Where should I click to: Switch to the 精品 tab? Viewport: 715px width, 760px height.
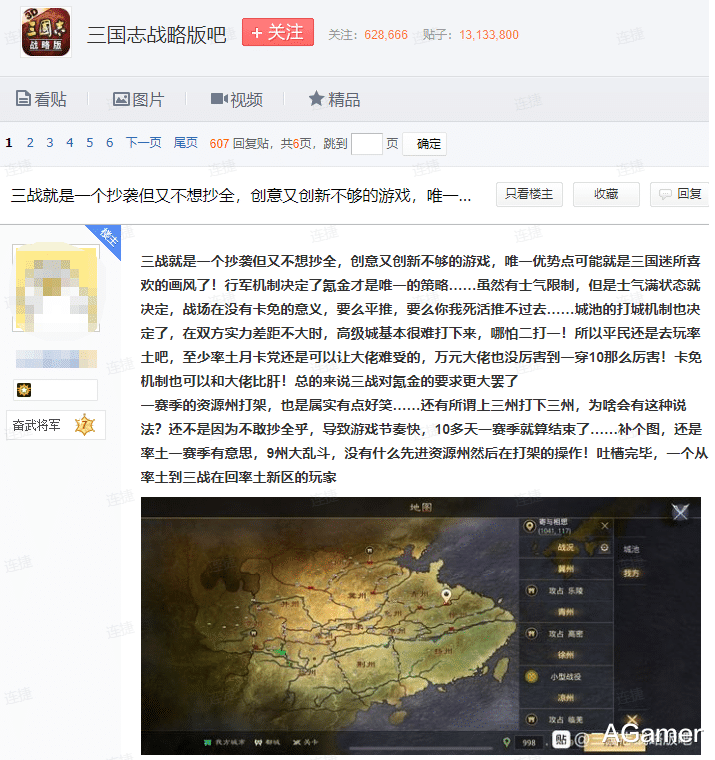(x=334, y=99)
